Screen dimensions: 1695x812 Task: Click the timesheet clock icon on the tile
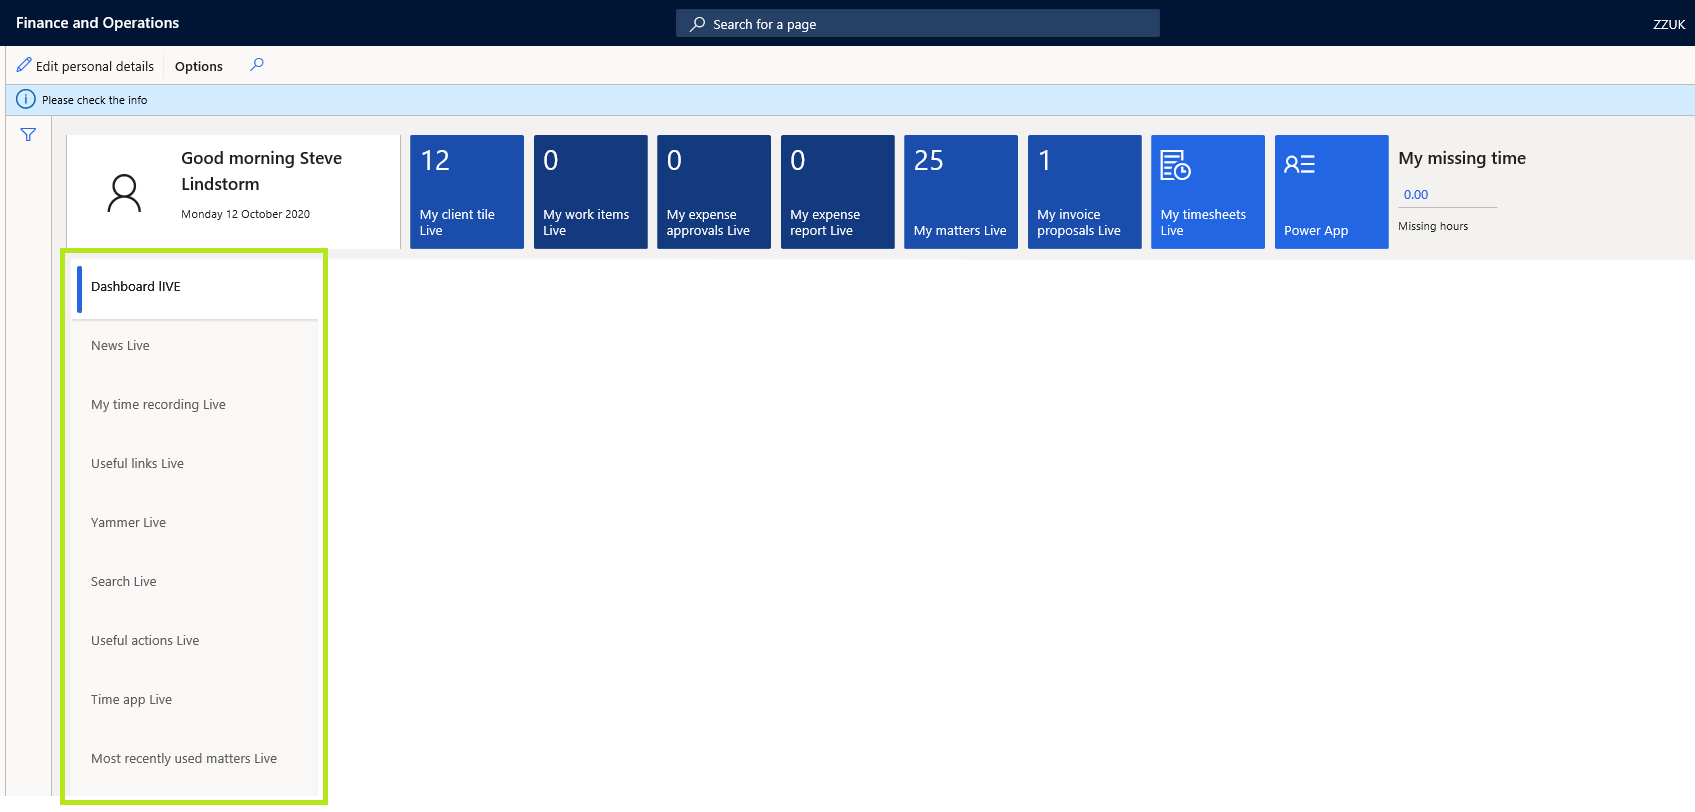[1175, 165]
